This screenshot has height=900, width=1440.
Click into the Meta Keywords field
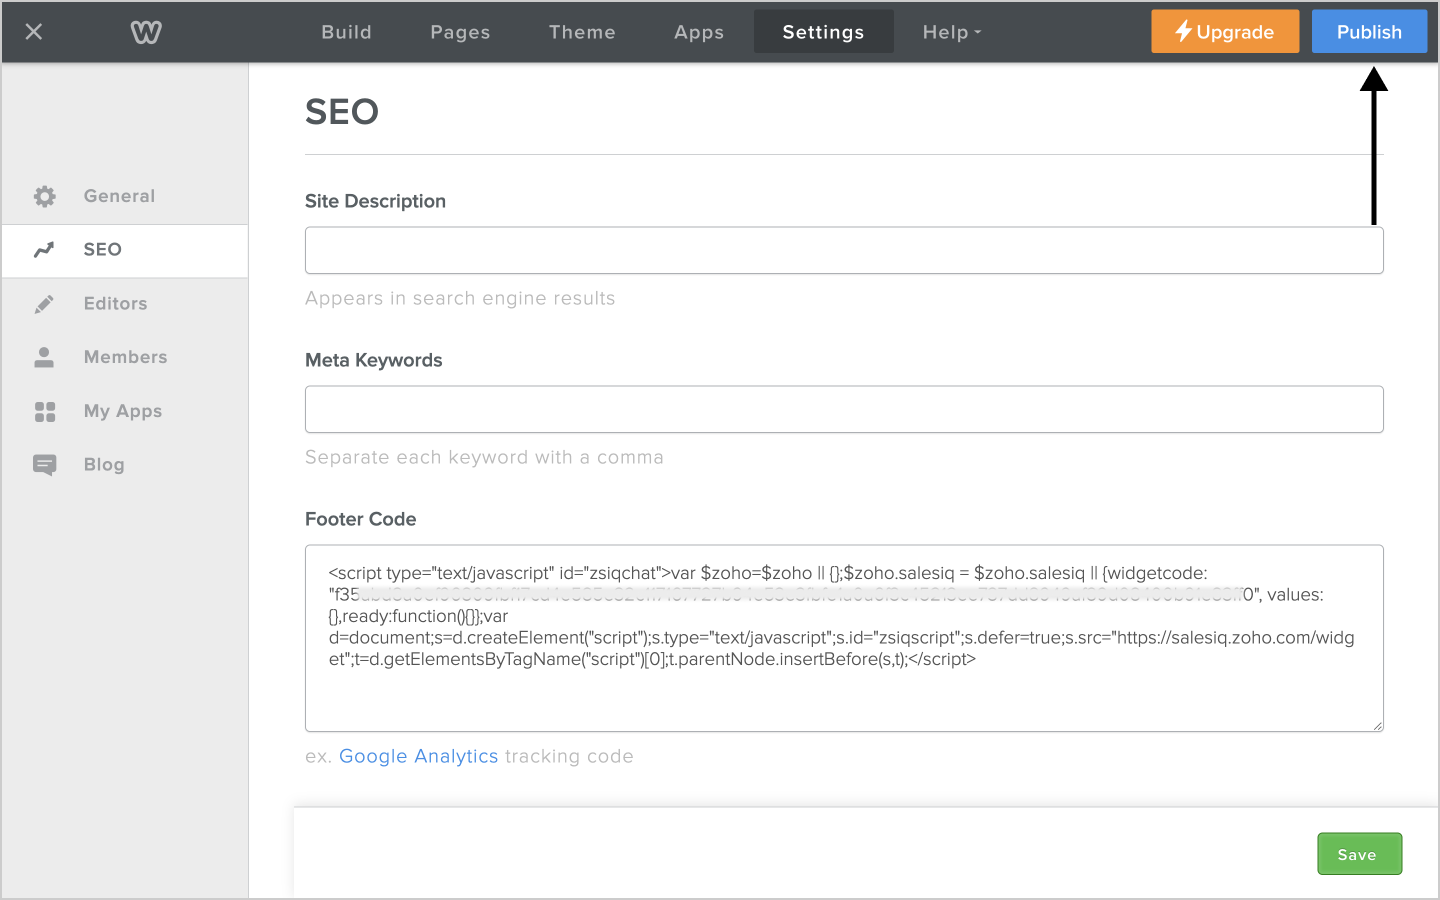tap(843, 409)
